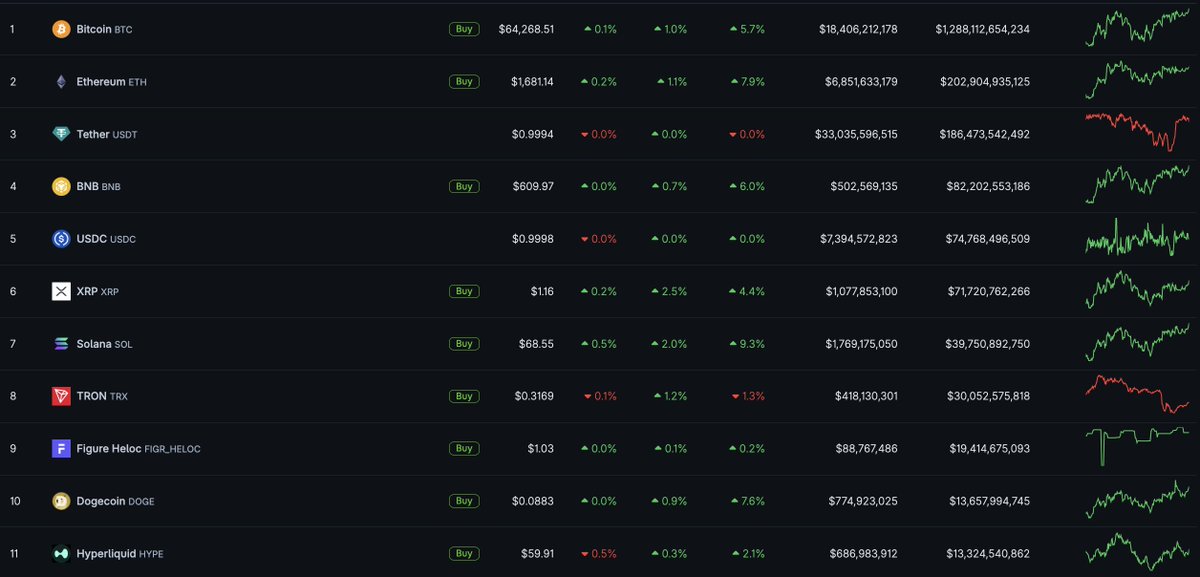Select USDC volume $7,394,572,823
The width and height of the screenshot is (1200, 577).
[x=860, y=239]
